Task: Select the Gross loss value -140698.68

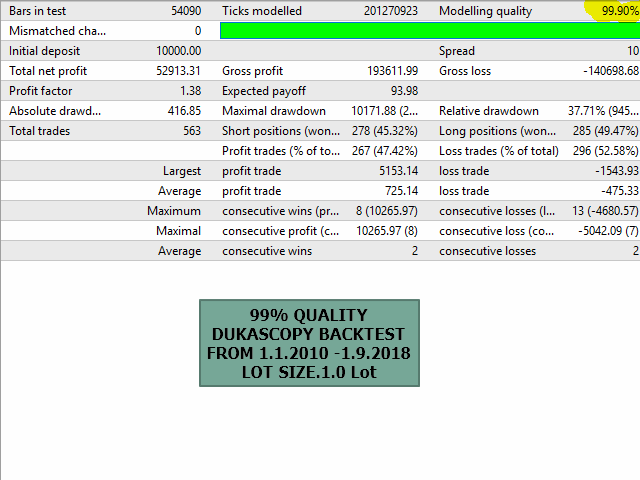Action: click(611, 71)
